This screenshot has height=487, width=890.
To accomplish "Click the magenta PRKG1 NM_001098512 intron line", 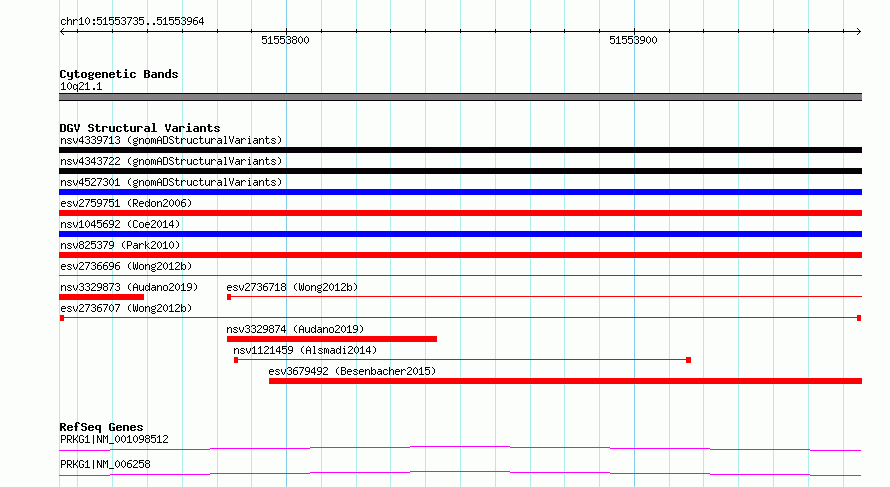I will click(x=460, y=448).
